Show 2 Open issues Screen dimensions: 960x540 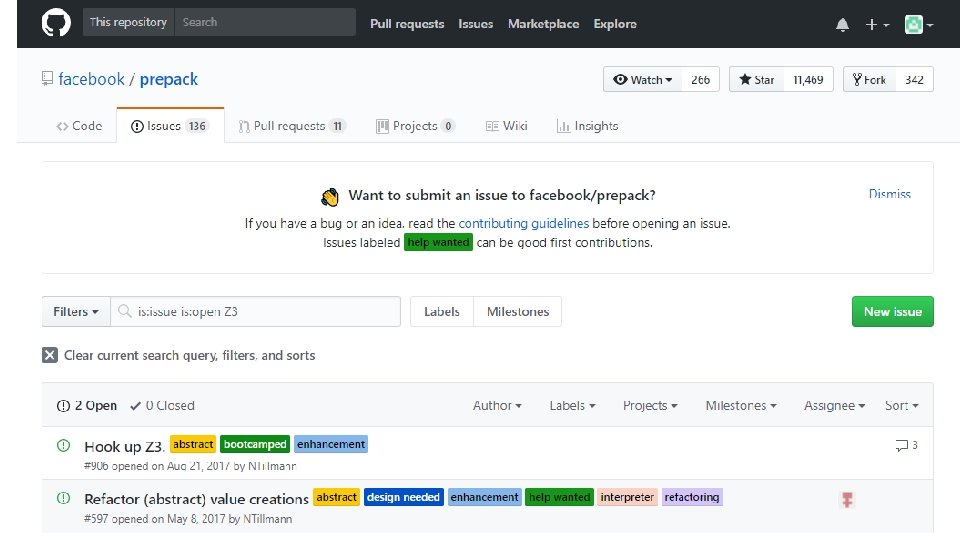(x=86, y=405)
